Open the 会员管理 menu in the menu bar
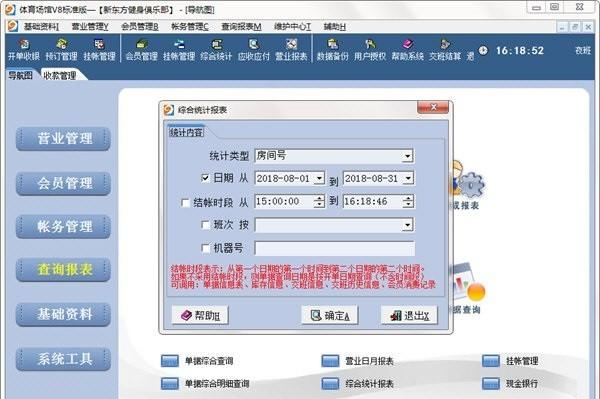Screen dimensions: 600x399 [x=140, y=27]
